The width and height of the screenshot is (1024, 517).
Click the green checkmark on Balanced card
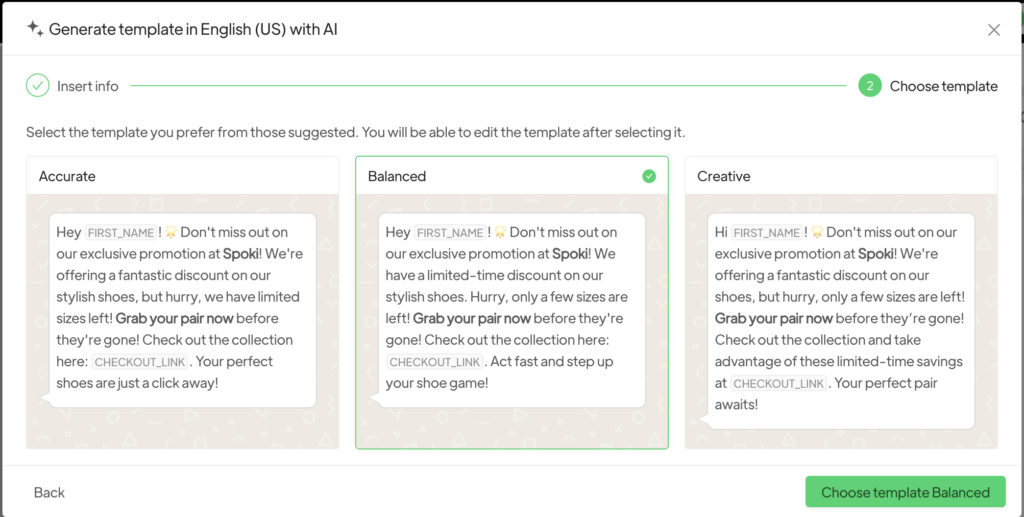tap(649, 176)
